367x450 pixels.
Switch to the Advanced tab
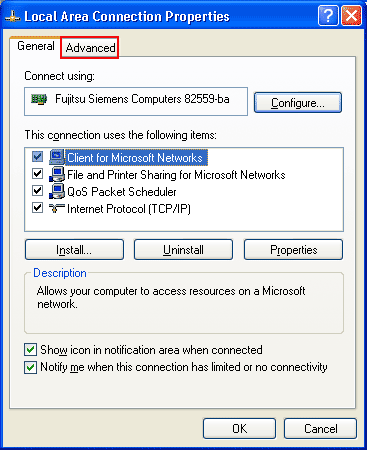pyautogui.click(x=90, y=48)
